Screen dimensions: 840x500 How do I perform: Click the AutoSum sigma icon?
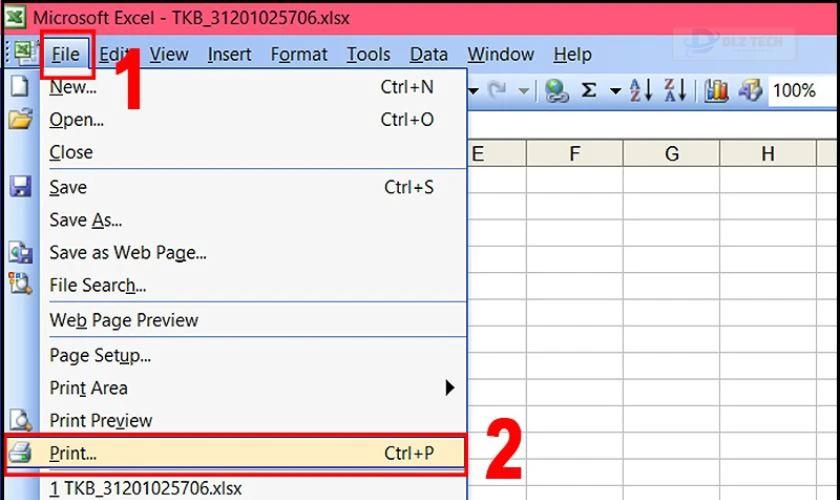coord(589,90)
